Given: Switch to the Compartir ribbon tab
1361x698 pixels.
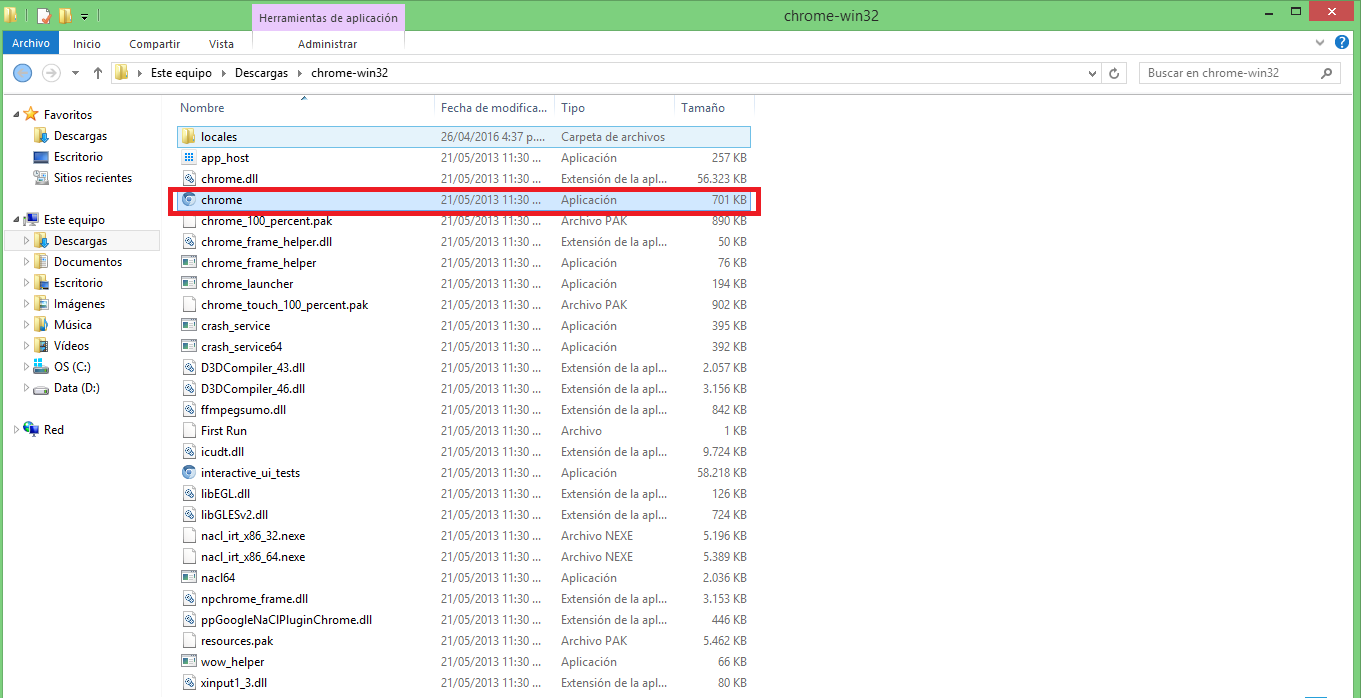Looking at the screenshot, I should click(155, 44).
